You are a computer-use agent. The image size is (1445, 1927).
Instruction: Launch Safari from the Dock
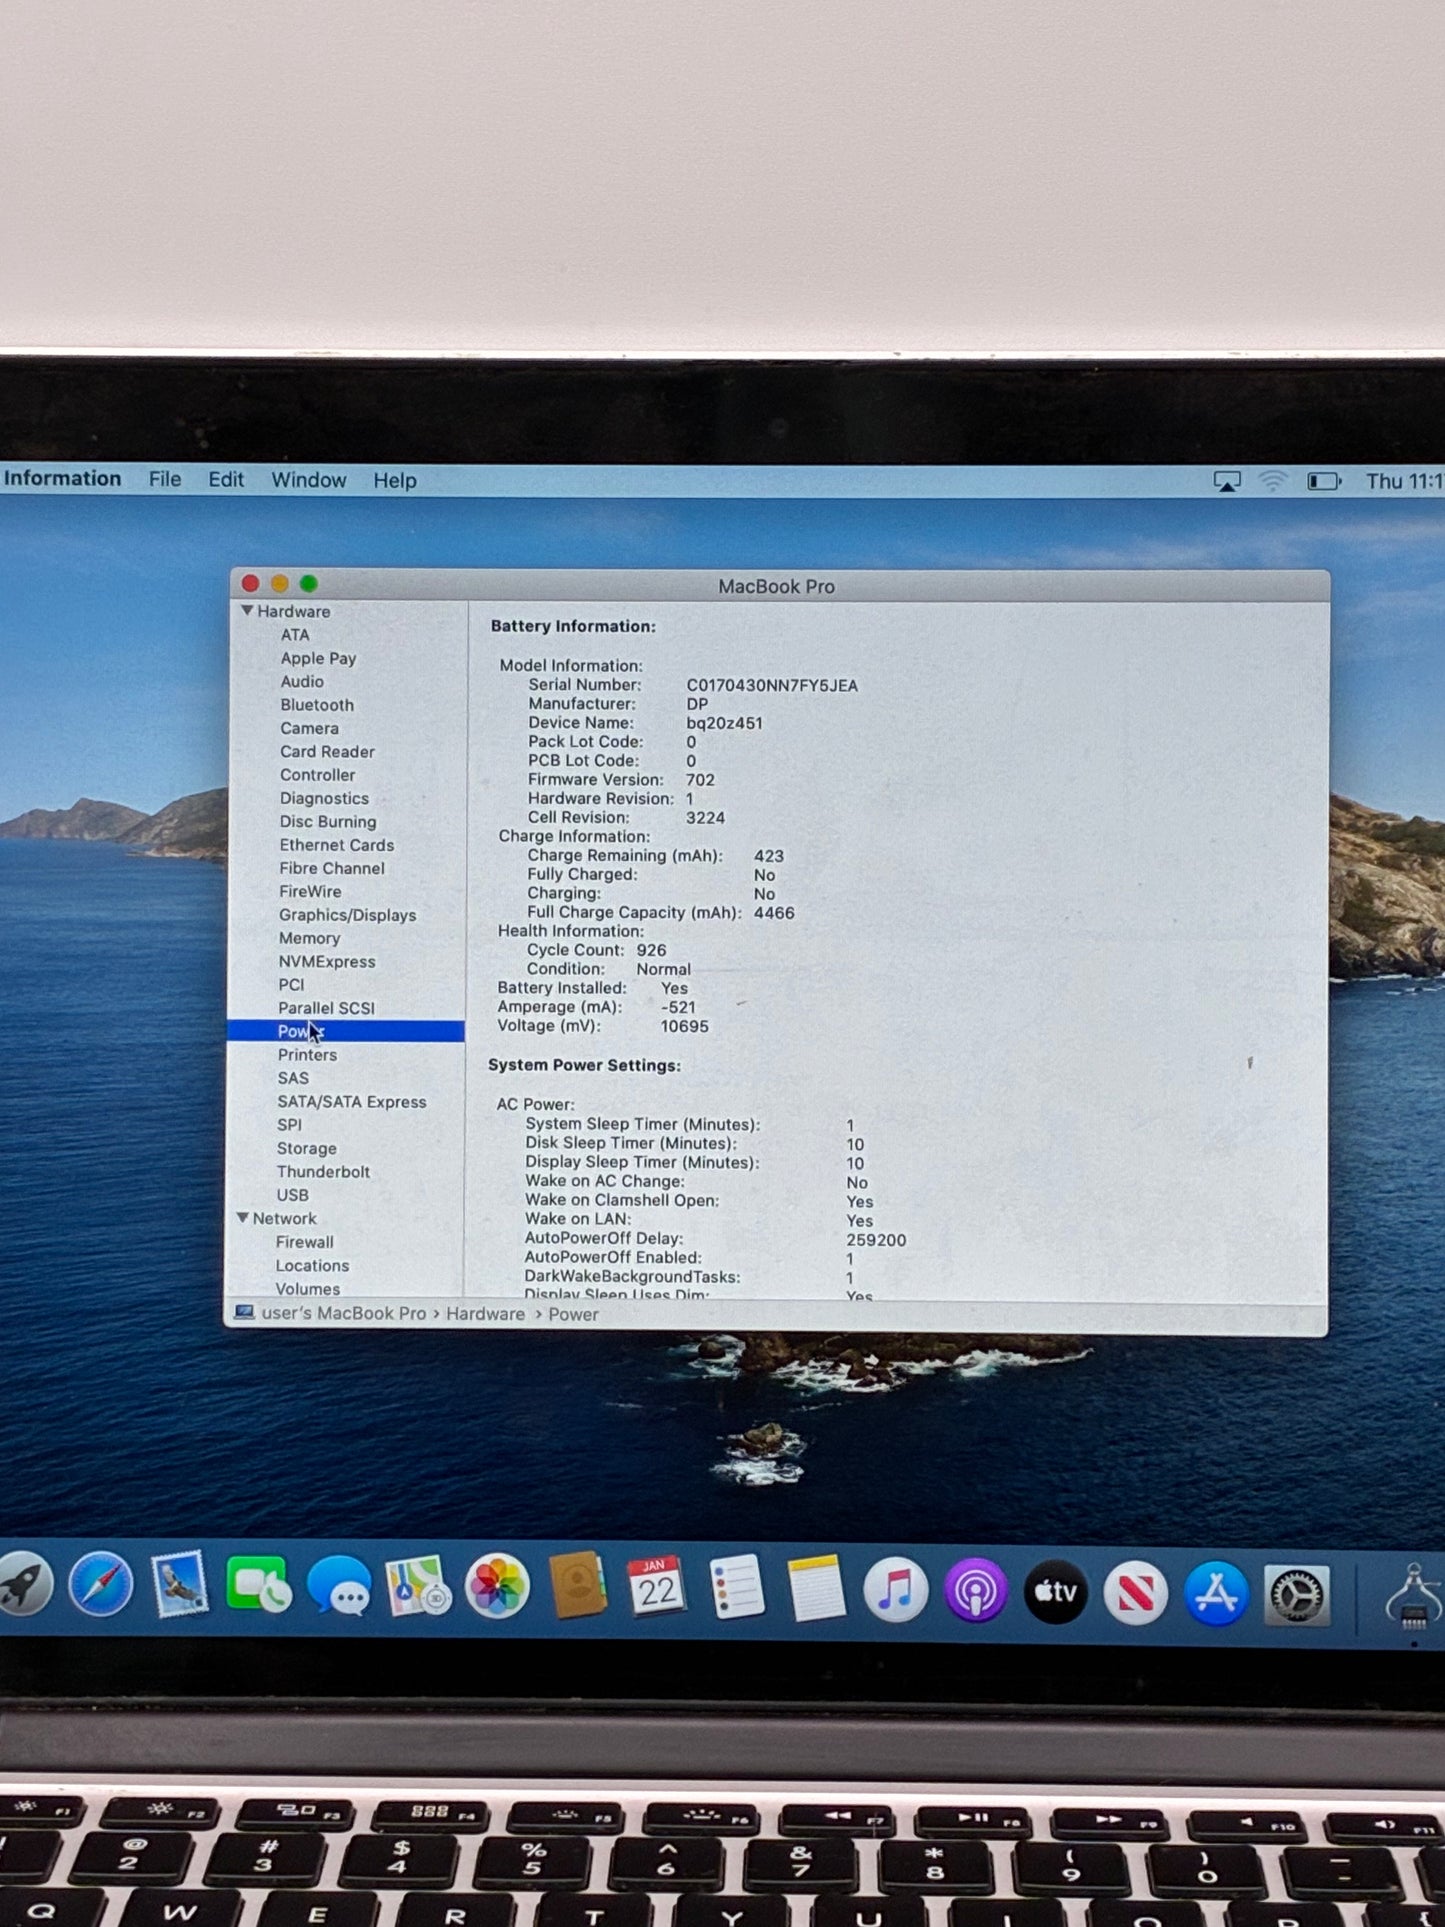pos(101,1586)
